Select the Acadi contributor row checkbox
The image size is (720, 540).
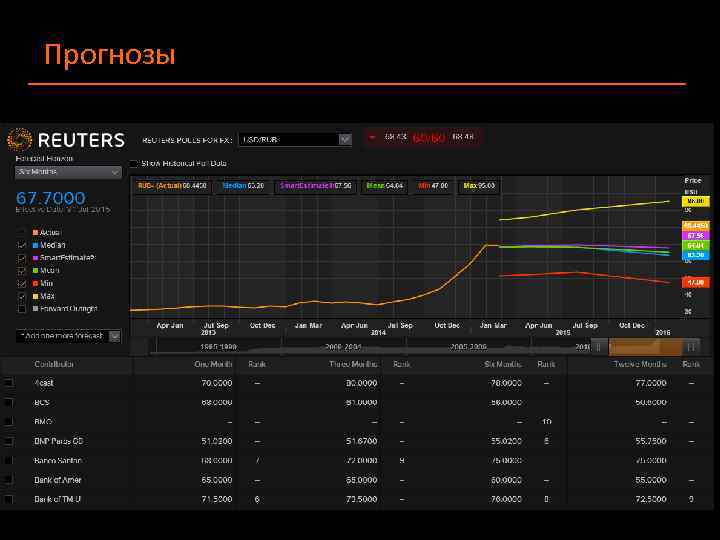point(9,383)
